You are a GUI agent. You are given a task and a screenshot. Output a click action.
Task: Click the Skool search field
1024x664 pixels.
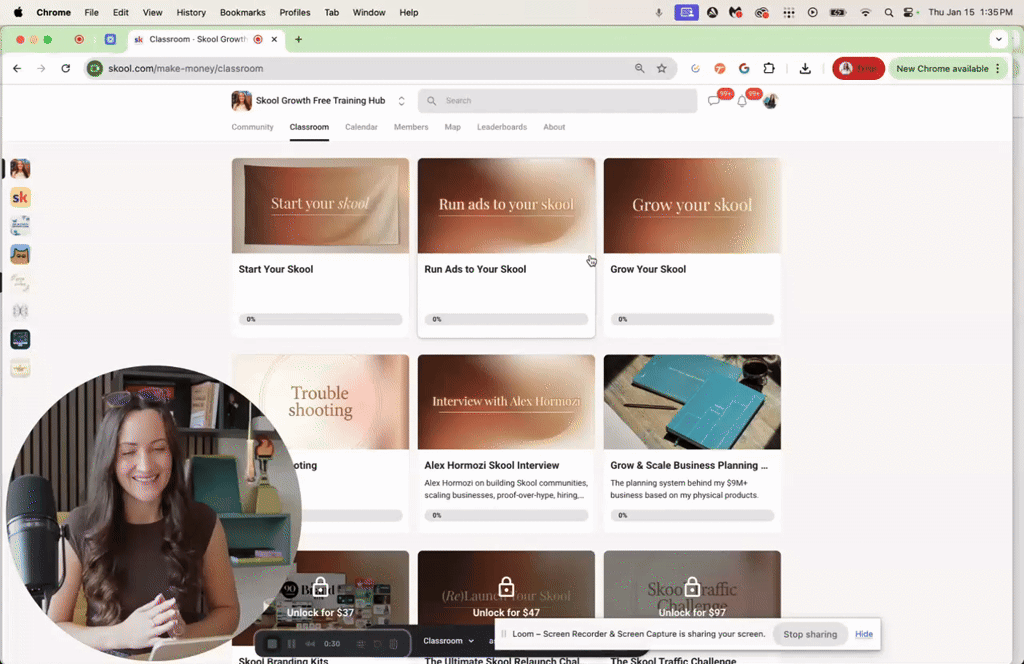pyautogui.click(x=557, y=101)
